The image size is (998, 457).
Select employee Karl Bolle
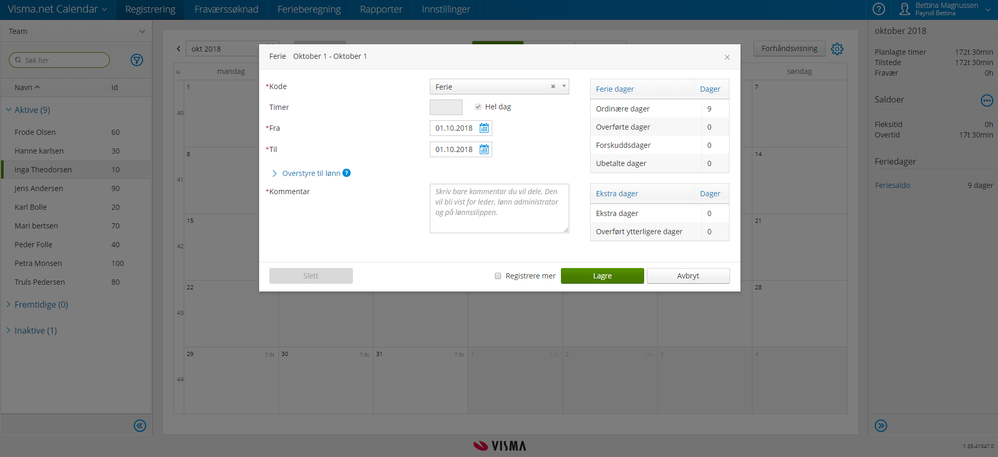pos(76,207)
